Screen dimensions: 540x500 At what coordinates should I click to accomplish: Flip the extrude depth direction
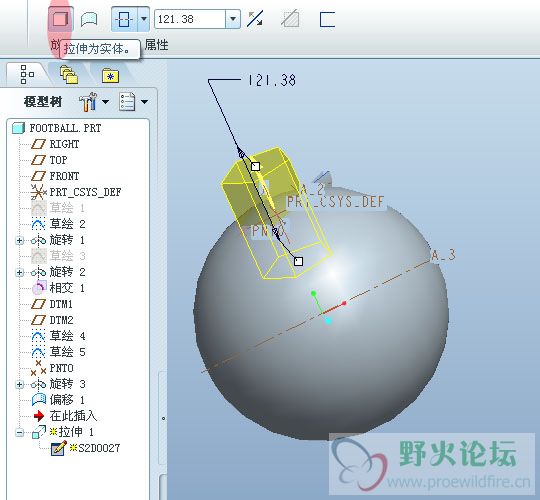255,19
